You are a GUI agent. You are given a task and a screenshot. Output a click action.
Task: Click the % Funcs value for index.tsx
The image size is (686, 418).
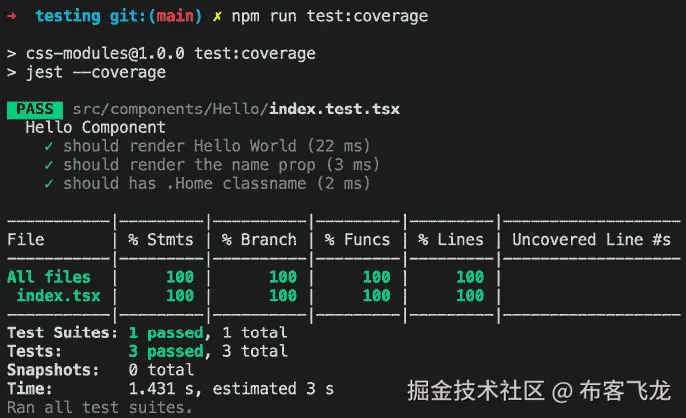[376, 296]
